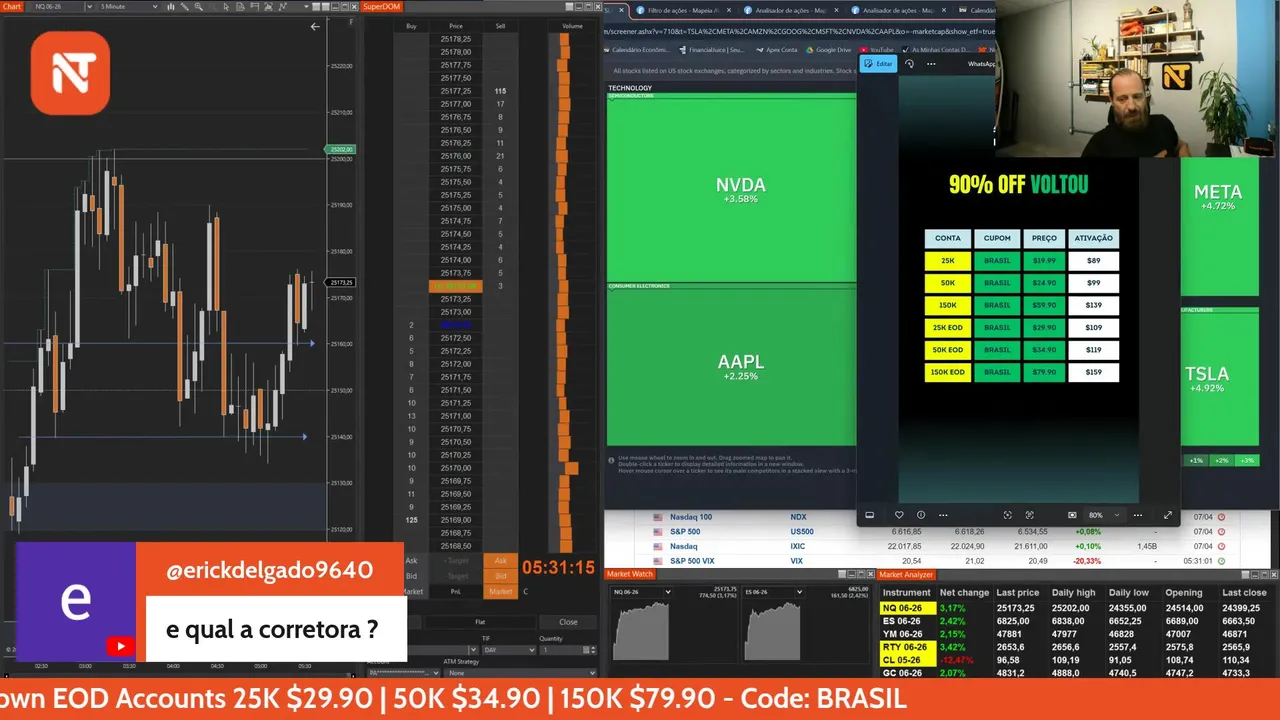Expand the chart toolbar overflow arrow

click(x=306, y=6)
